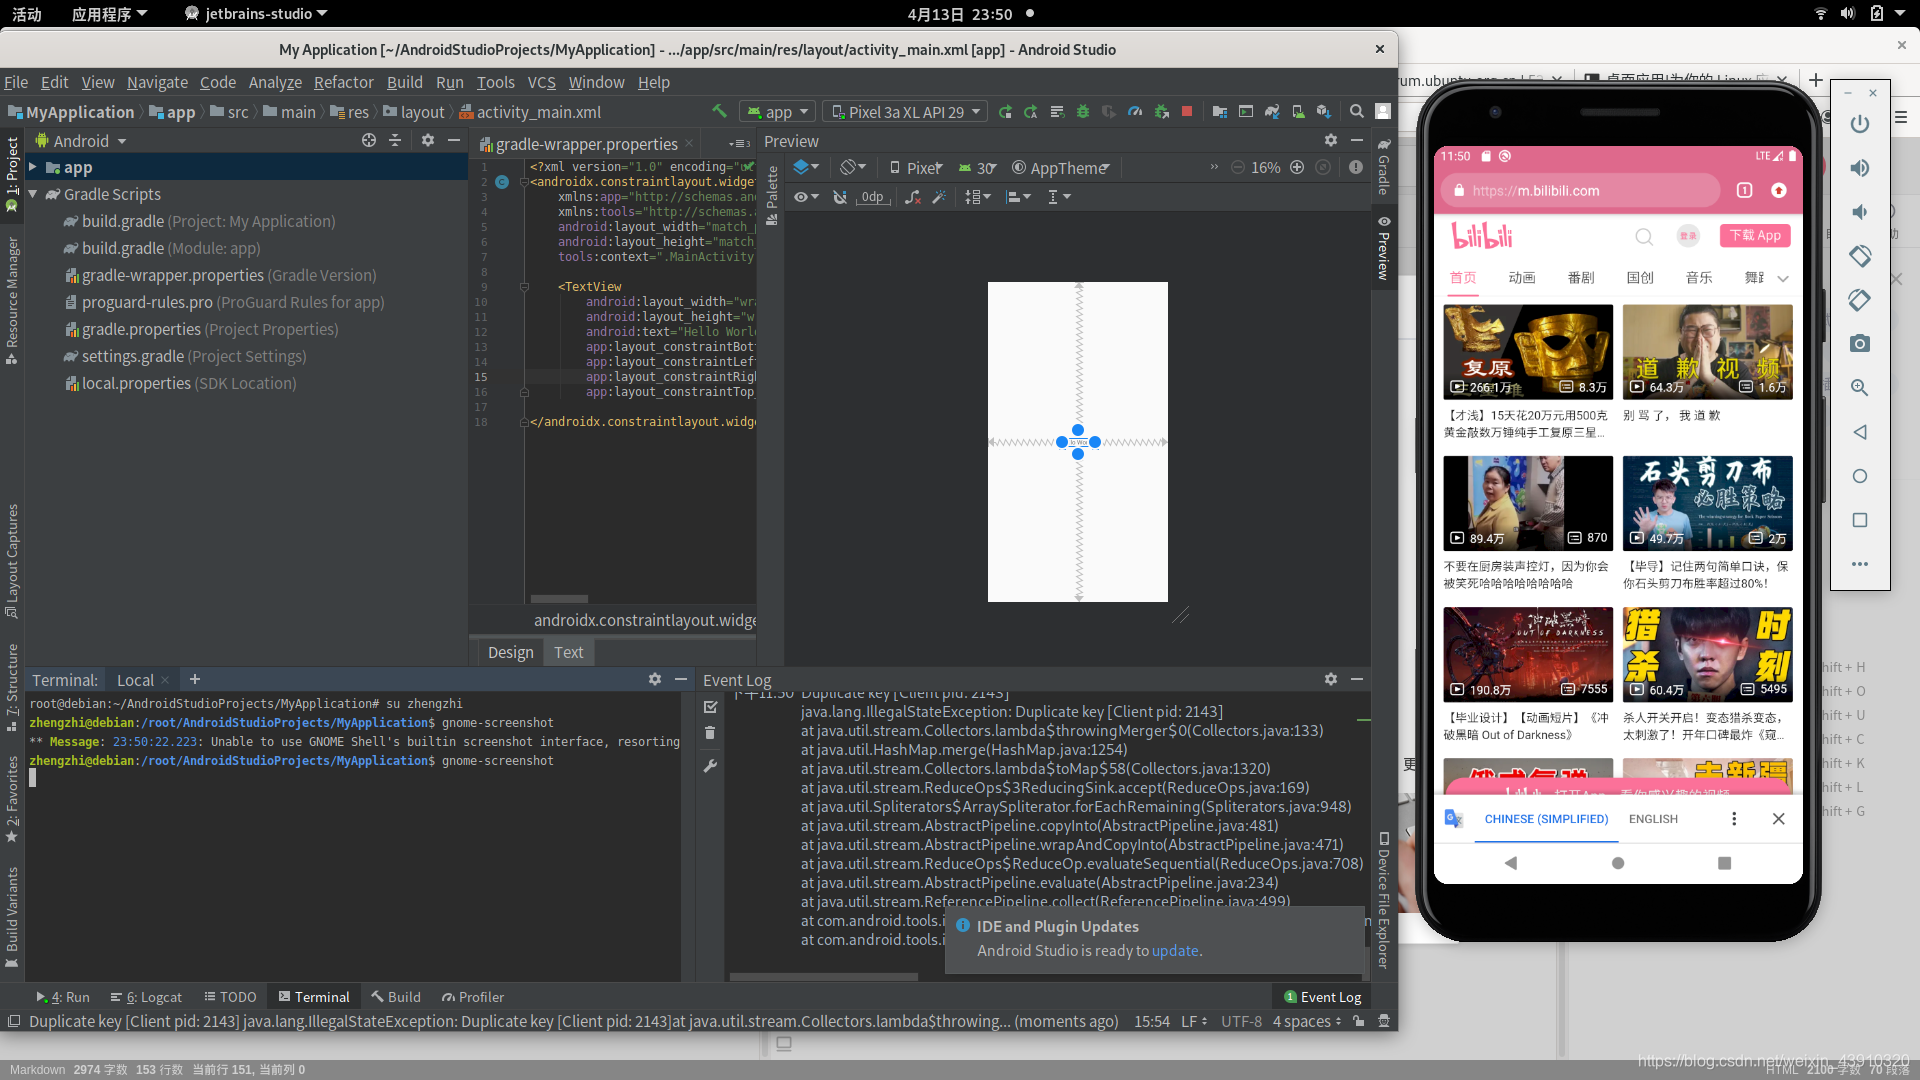The image size is (1920, 1080).
Task: Click the red Stop button in toolbar
Action: 1187,112
